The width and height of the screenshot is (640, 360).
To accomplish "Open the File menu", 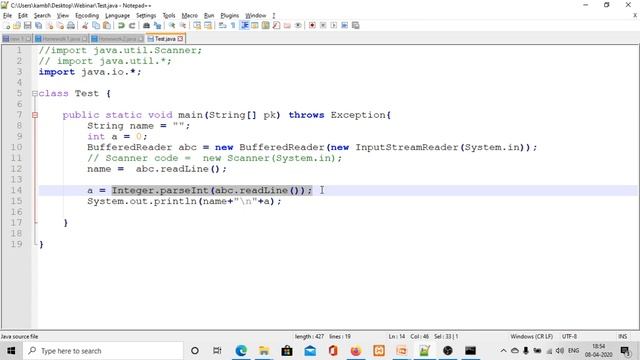I will click(x=7, y=16).
